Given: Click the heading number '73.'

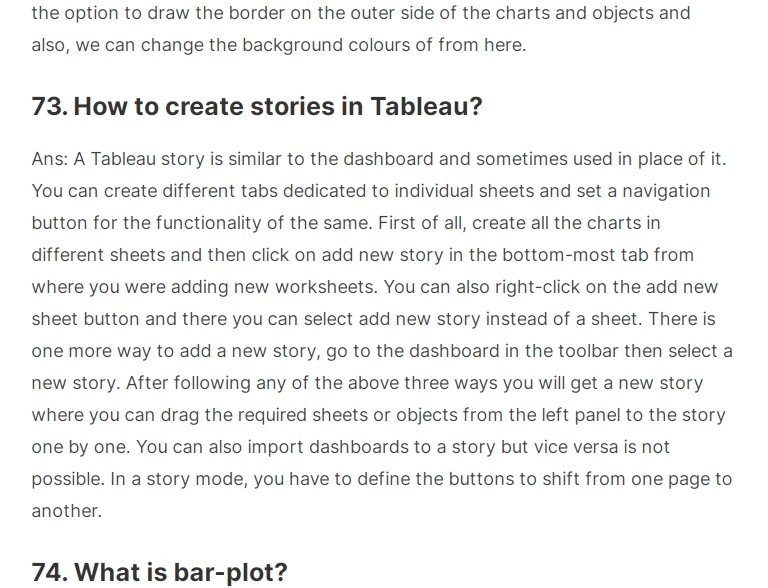Looking at the screenshot, I should click(x=50, y=106).
